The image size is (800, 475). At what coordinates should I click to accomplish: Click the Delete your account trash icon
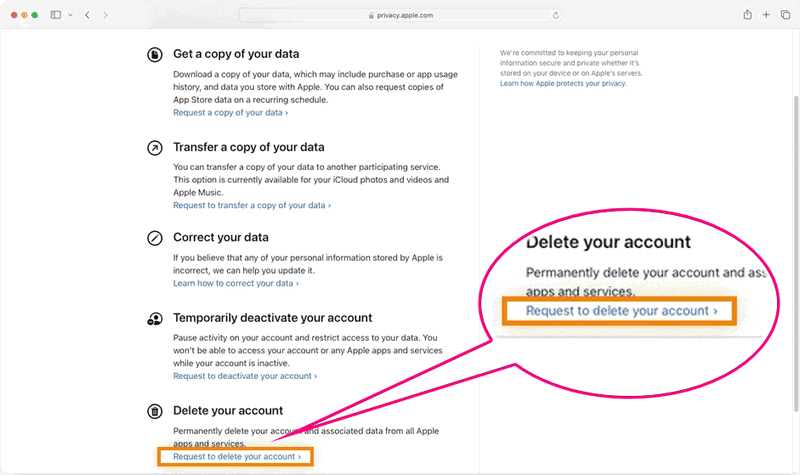coord(155,410)
